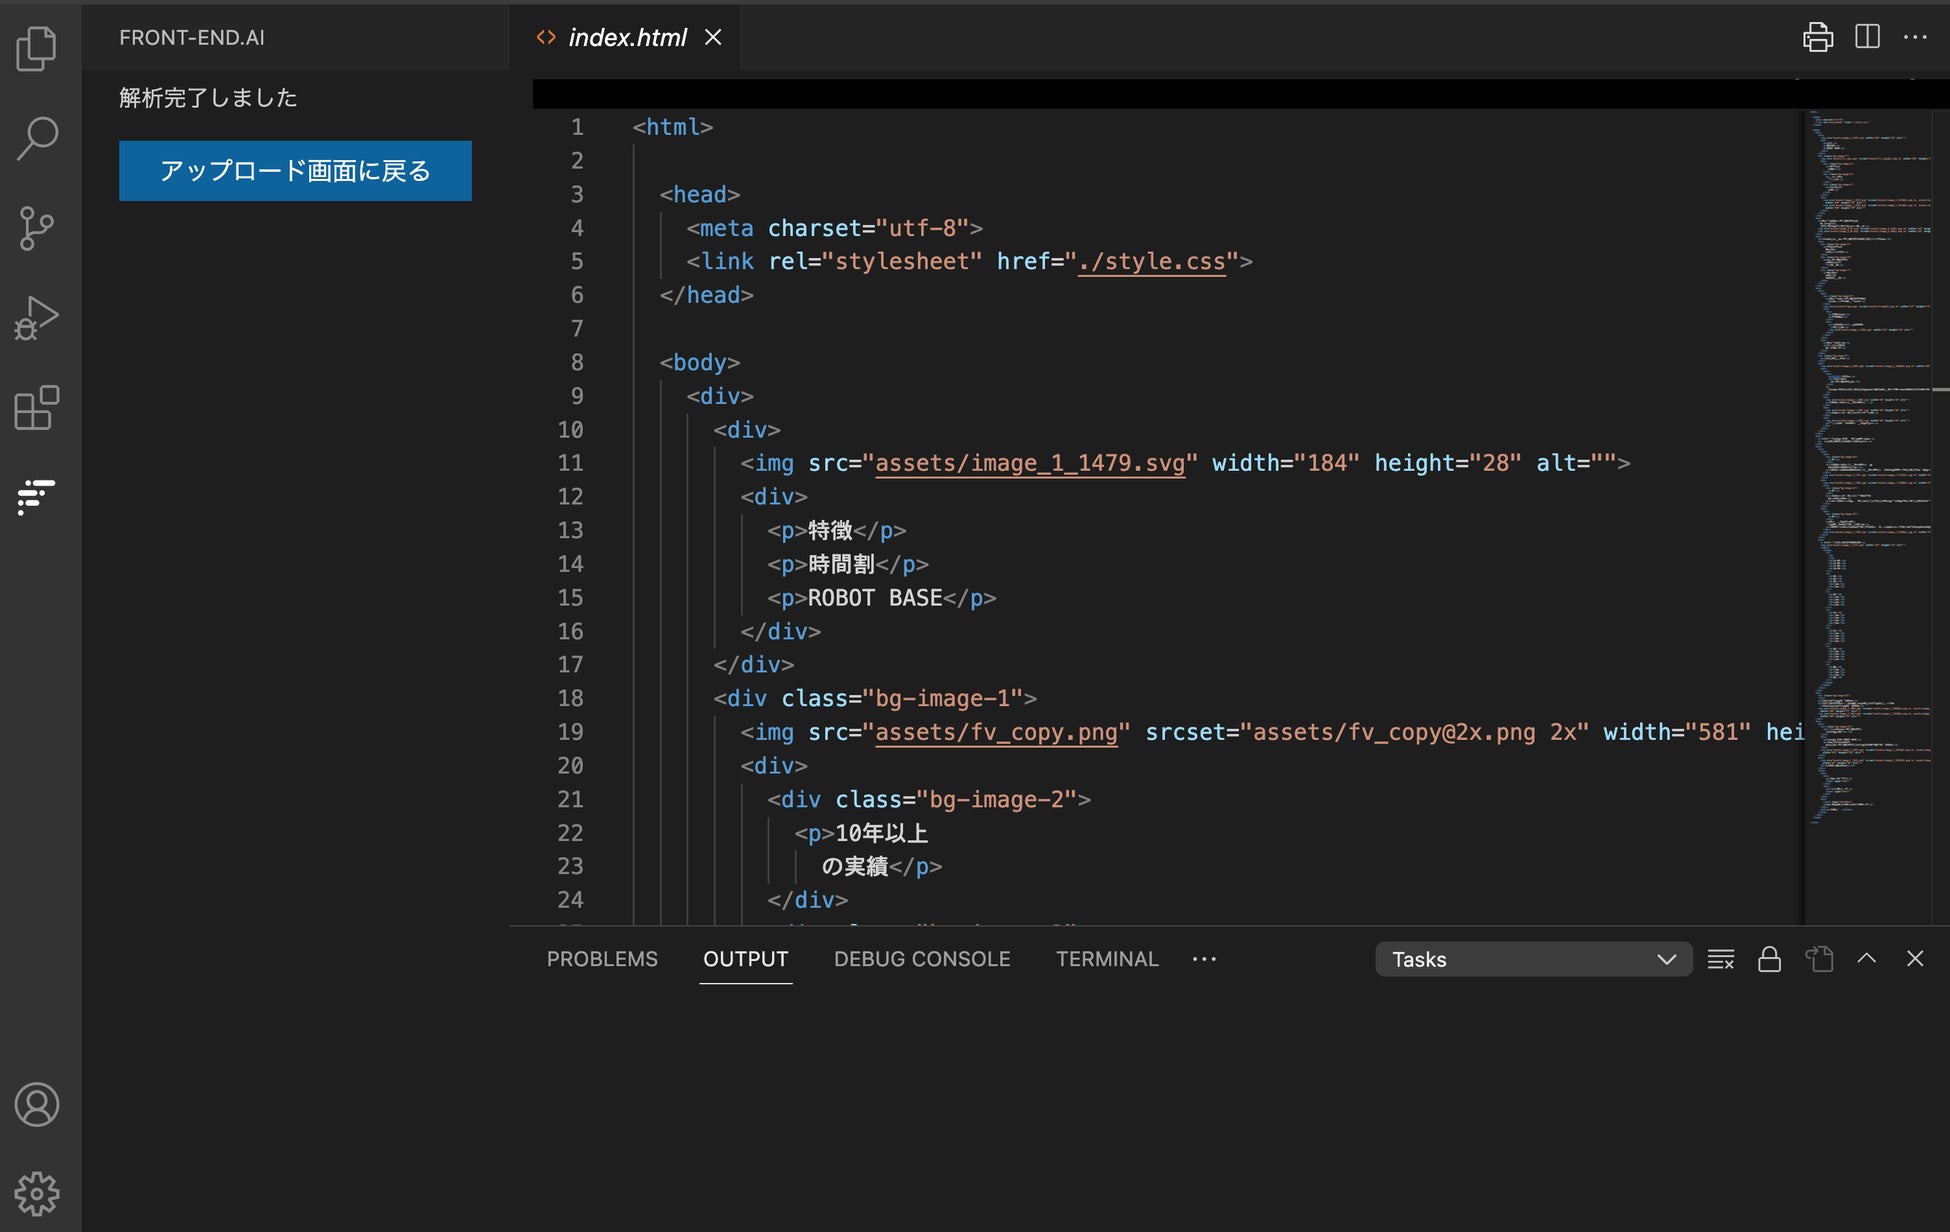The width and height of the screenshot is (1950, 1232).
Task: Open the Accounts menu icon
Action: click(x=37, y=1105)
